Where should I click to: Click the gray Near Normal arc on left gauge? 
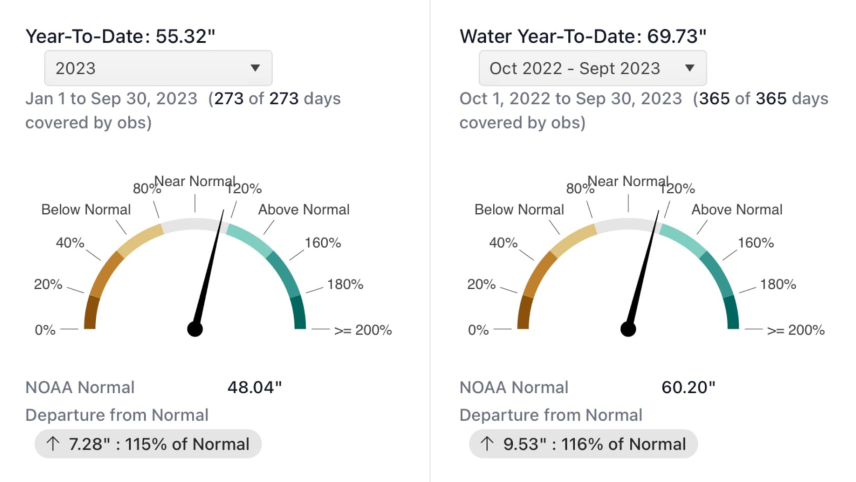coord(195,223)
